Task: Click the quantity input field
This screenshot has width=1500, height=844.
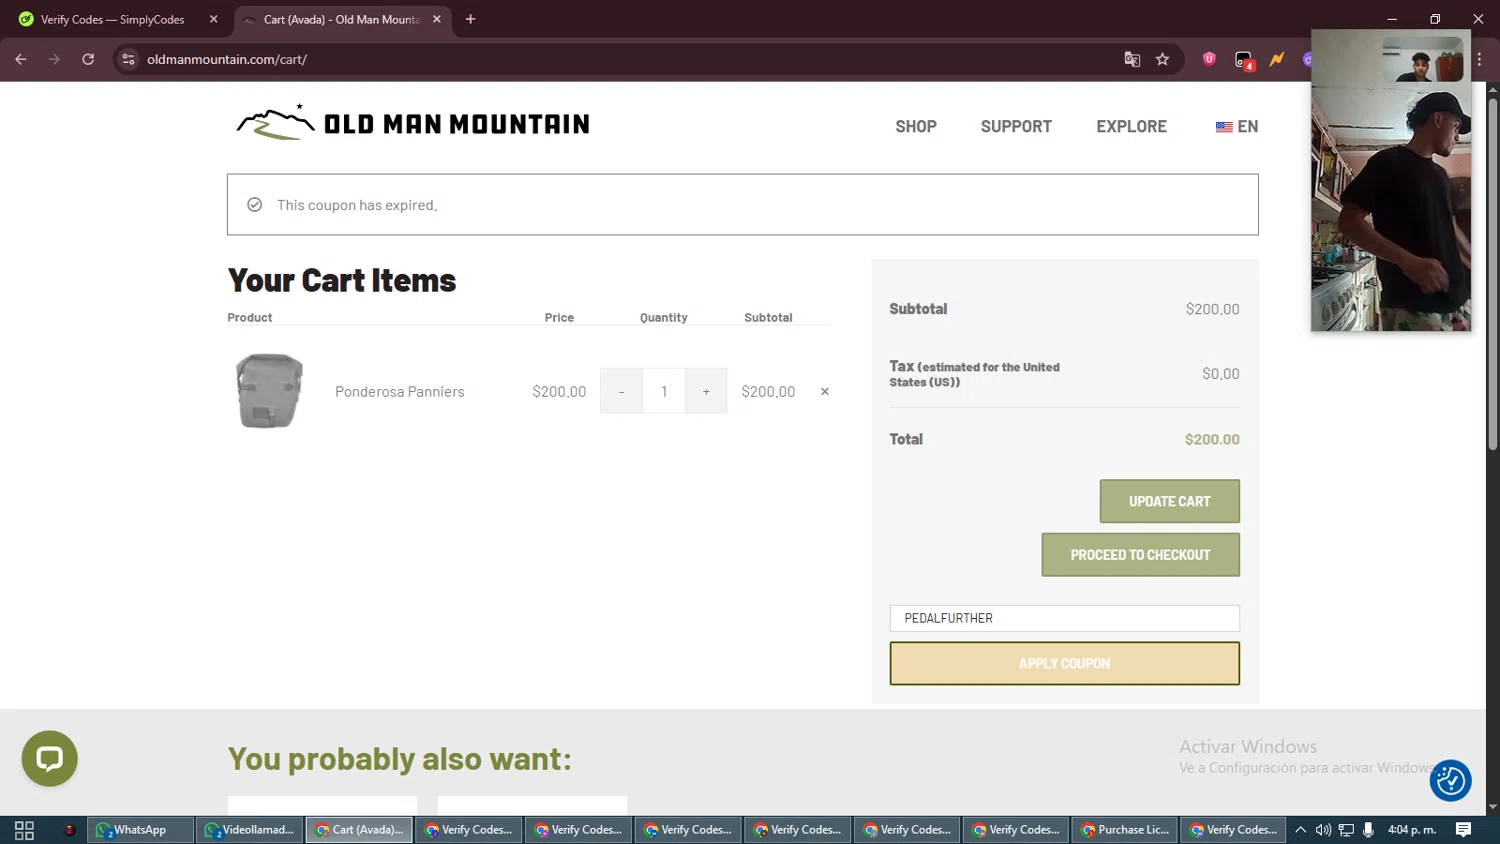Action: click(664, 391)
